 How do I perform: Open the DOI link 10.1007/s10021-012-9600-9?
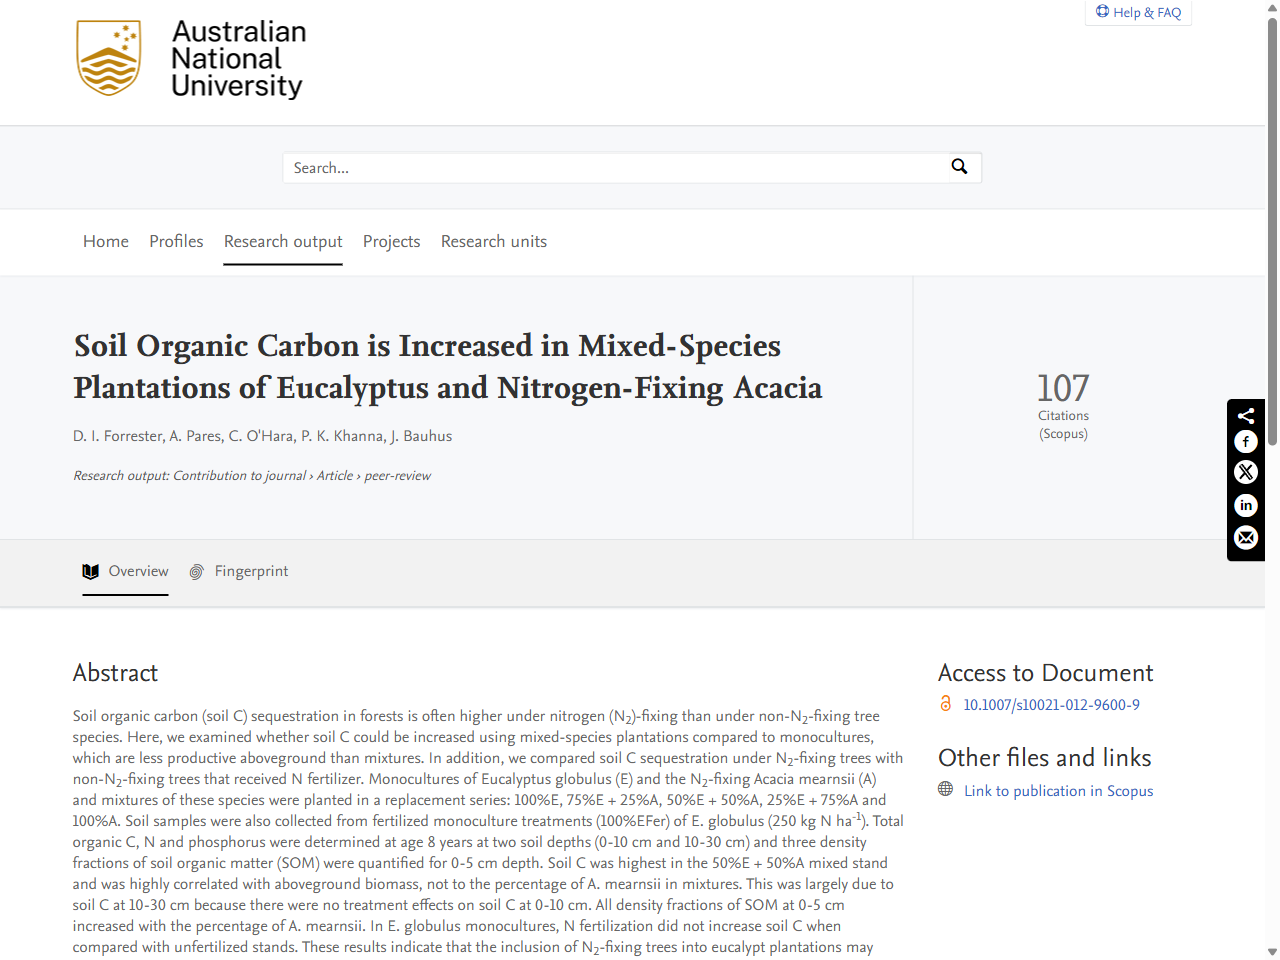pyautogui.click(x=1051, y=704)
